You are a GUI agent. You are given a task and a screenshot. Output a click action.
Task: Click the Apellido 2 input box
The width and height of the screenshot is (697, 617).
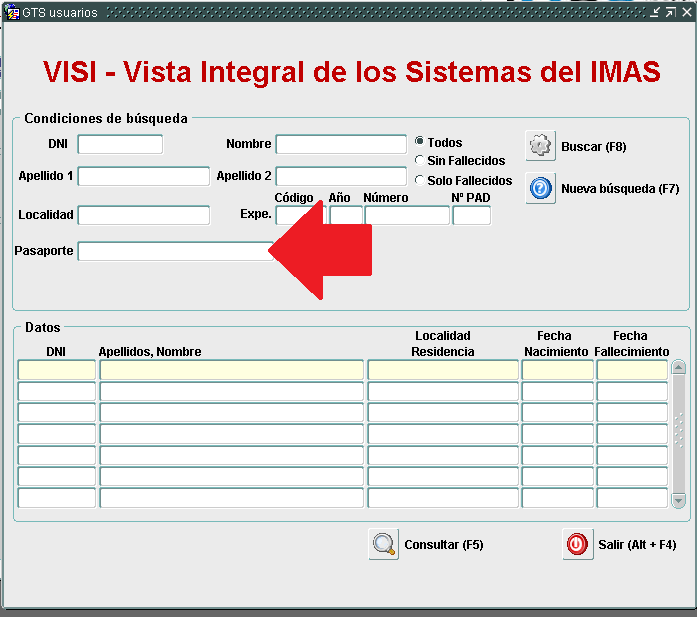point(341,177)
